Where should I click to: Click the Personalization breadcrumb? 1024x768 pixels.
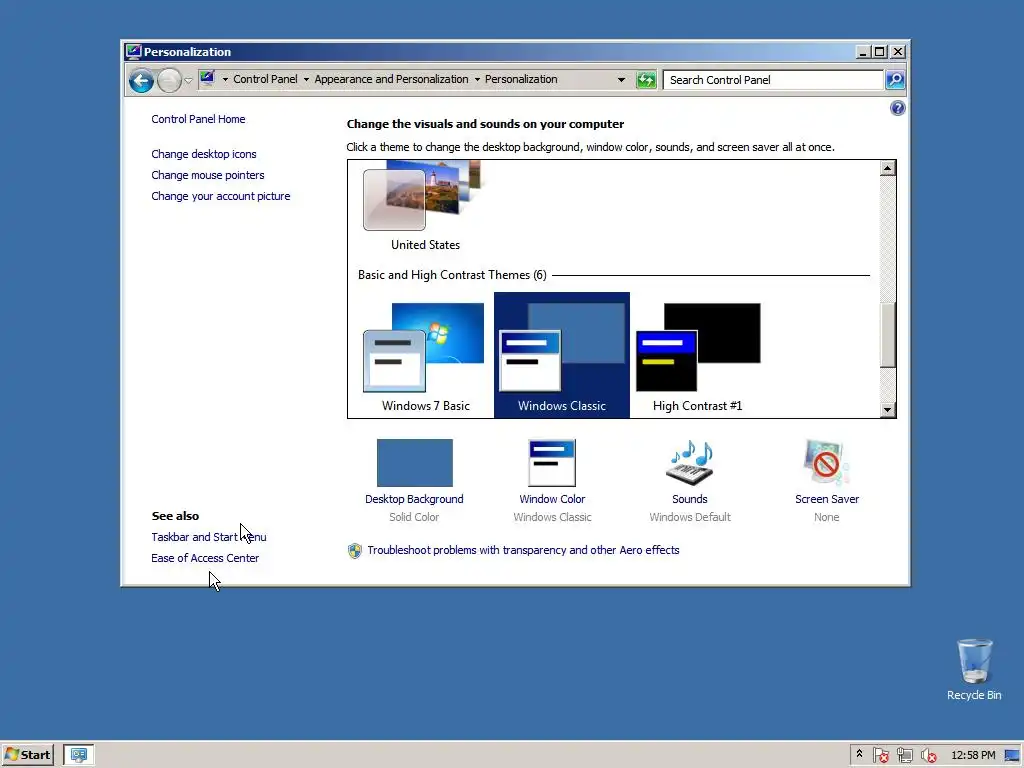520,79
